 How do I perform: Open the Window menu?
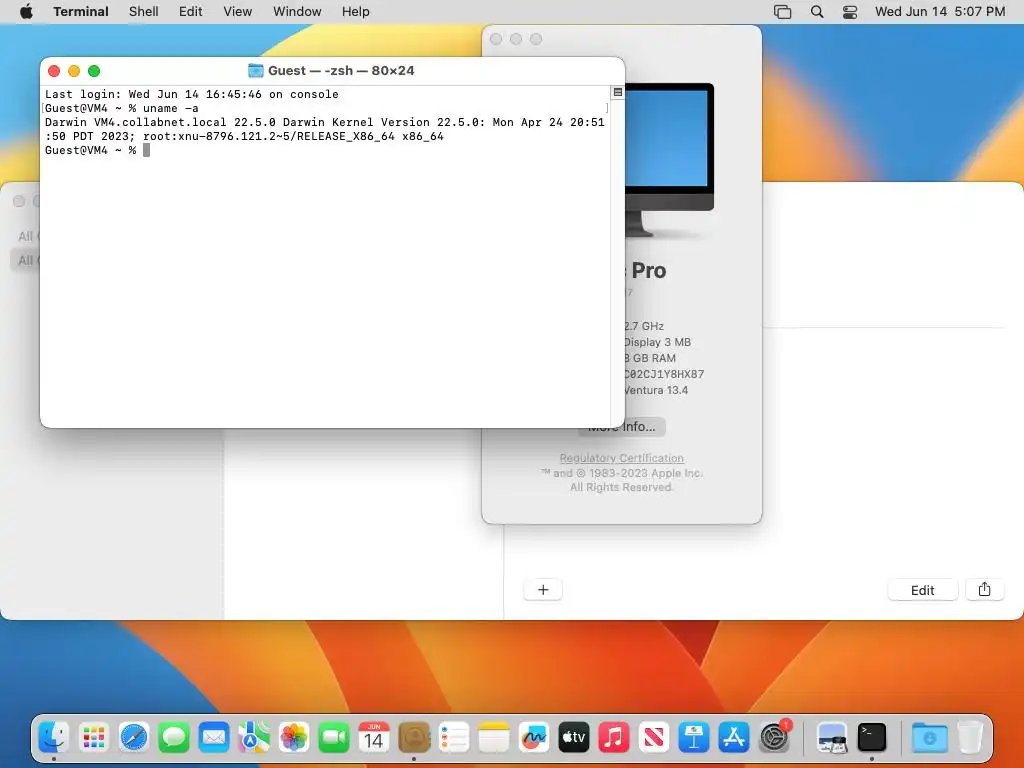click(297, 12)
